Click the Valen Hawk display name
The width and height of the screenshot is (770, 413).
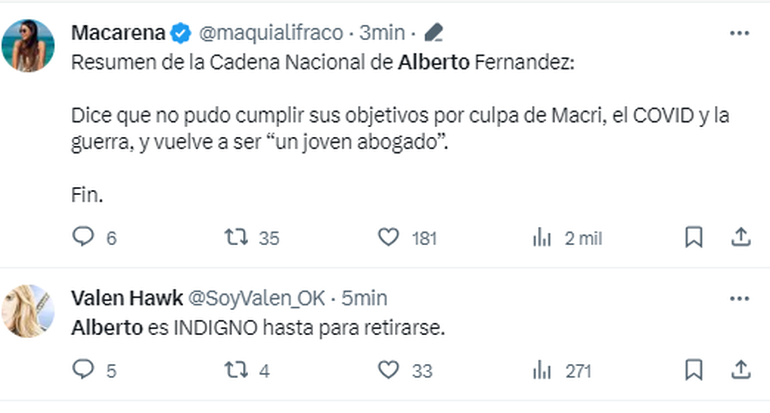tap(124, 298)
